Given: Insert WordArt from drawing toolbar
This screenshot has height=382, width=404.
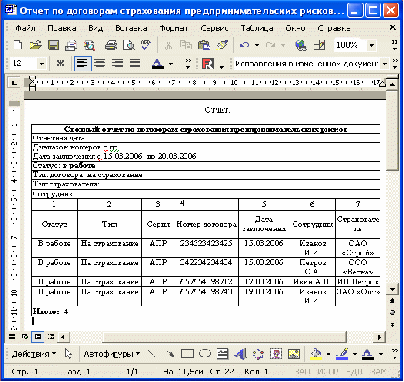Looking at the screenshot, I should pos(240,354).
